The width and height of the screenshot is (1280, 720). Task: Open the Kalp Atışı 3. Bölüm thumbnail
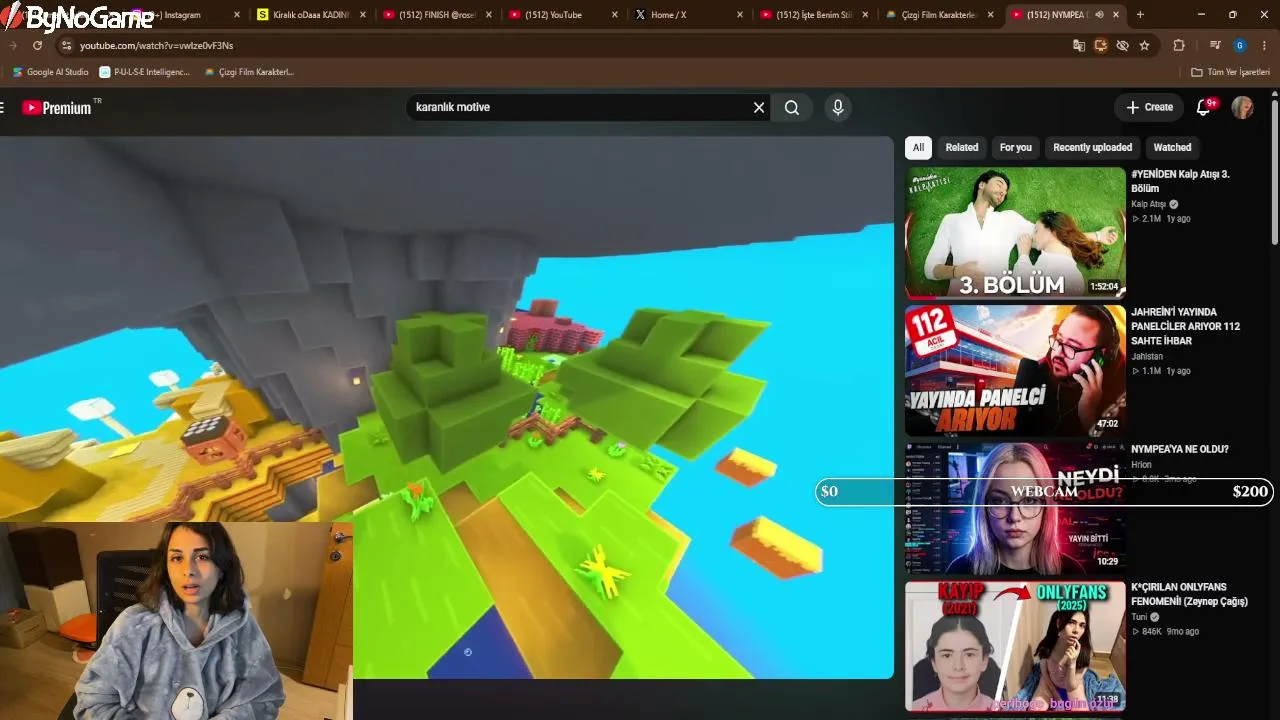tap(1015, 232)
